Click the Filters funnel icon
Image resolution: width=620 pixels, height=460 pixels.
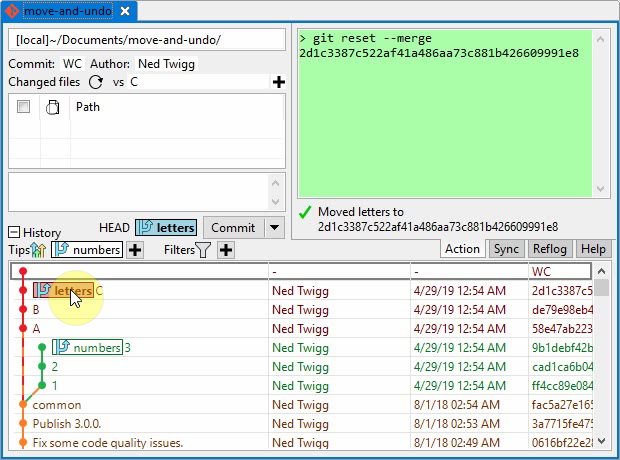(204, 250)
